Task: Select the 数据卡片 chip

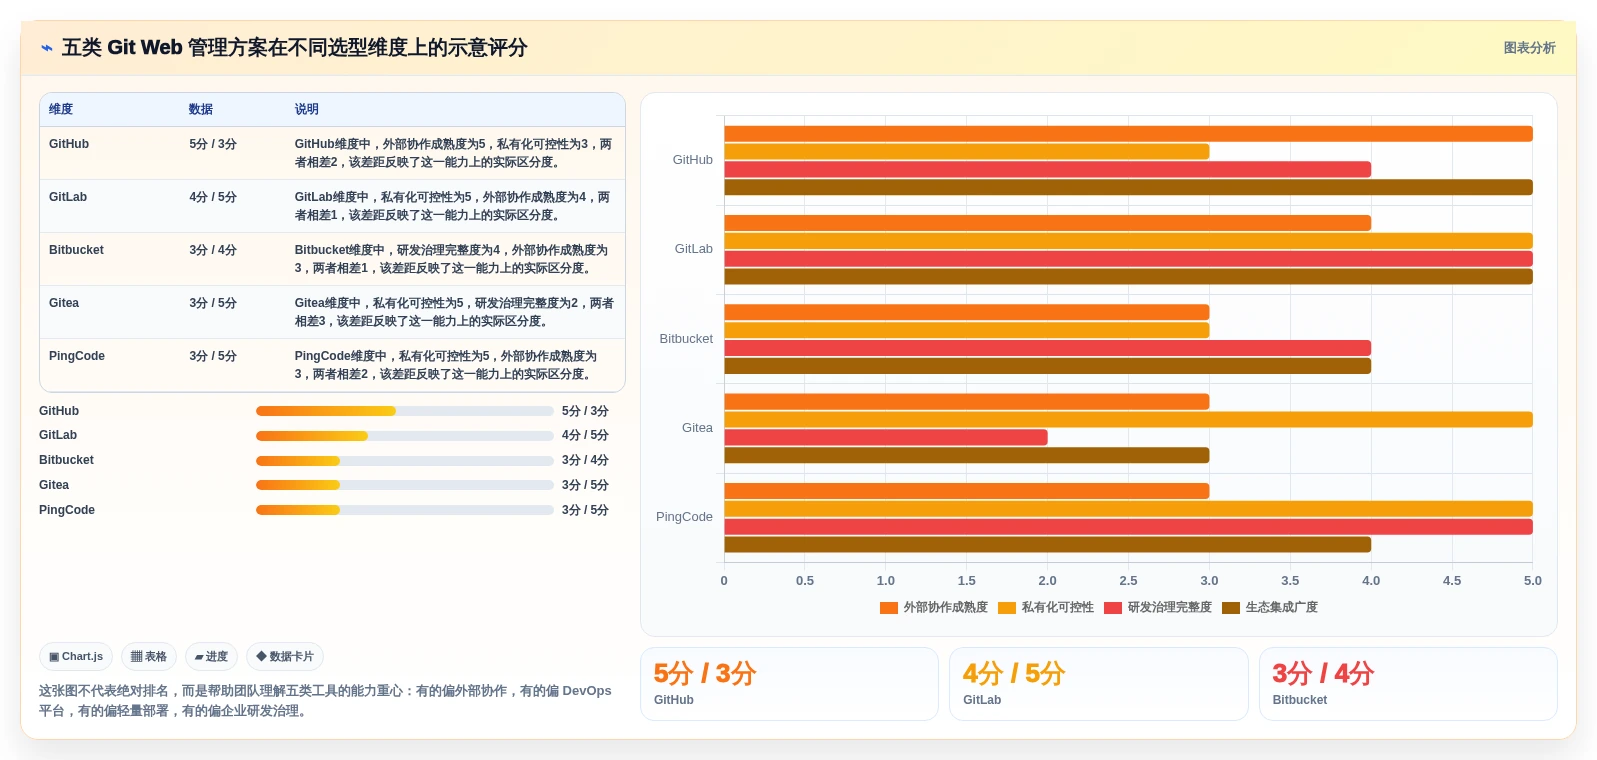Action: (285, 657)
